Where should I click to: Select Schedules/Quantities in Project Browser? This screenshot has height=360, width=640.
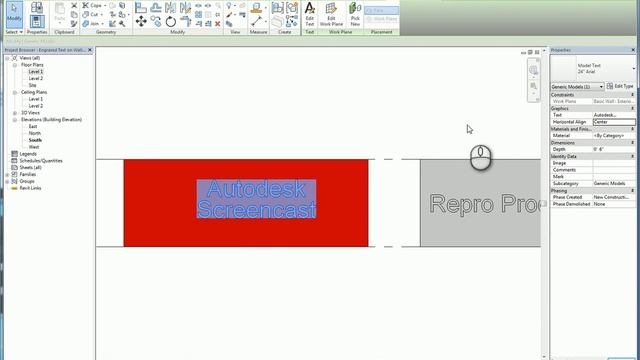(41, 161)
